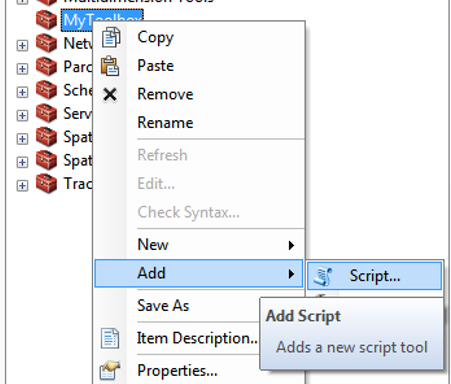Click the toolbox icon beside Netw
Screen dimensions: 451x384
(46, 43)
